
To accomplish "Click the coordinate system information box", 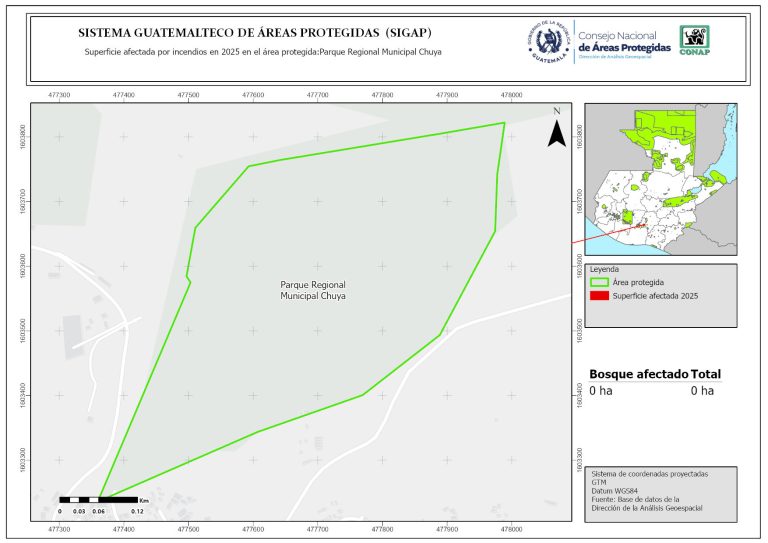I will [x=661, y=492].
